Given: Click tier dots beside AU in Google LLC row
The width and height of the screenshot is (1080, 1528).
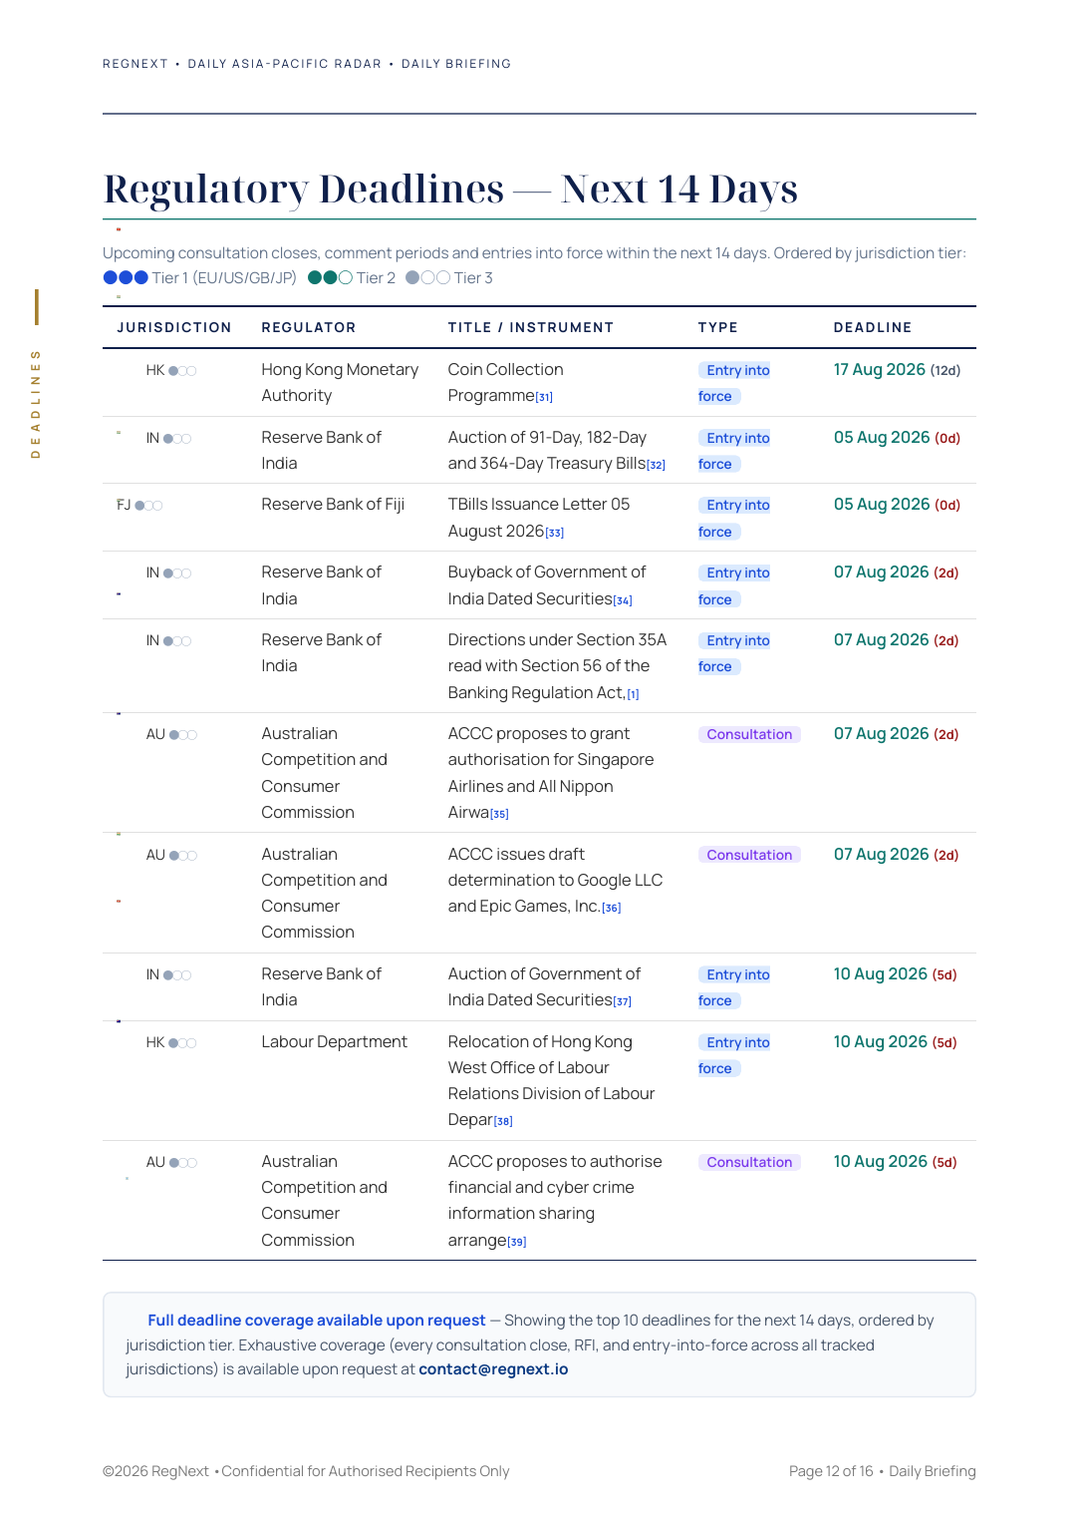Looking at the screenshot, I should tap(183, 856).
